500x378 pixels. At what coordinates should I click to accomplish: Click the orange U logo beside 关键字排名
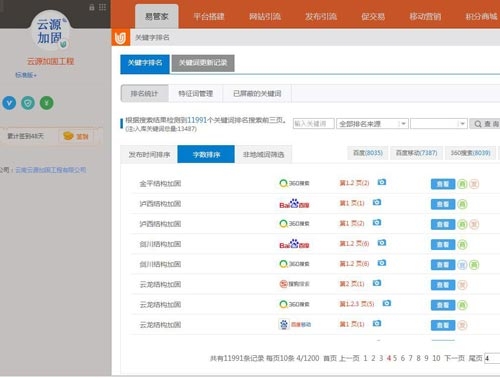pos(120,38)
